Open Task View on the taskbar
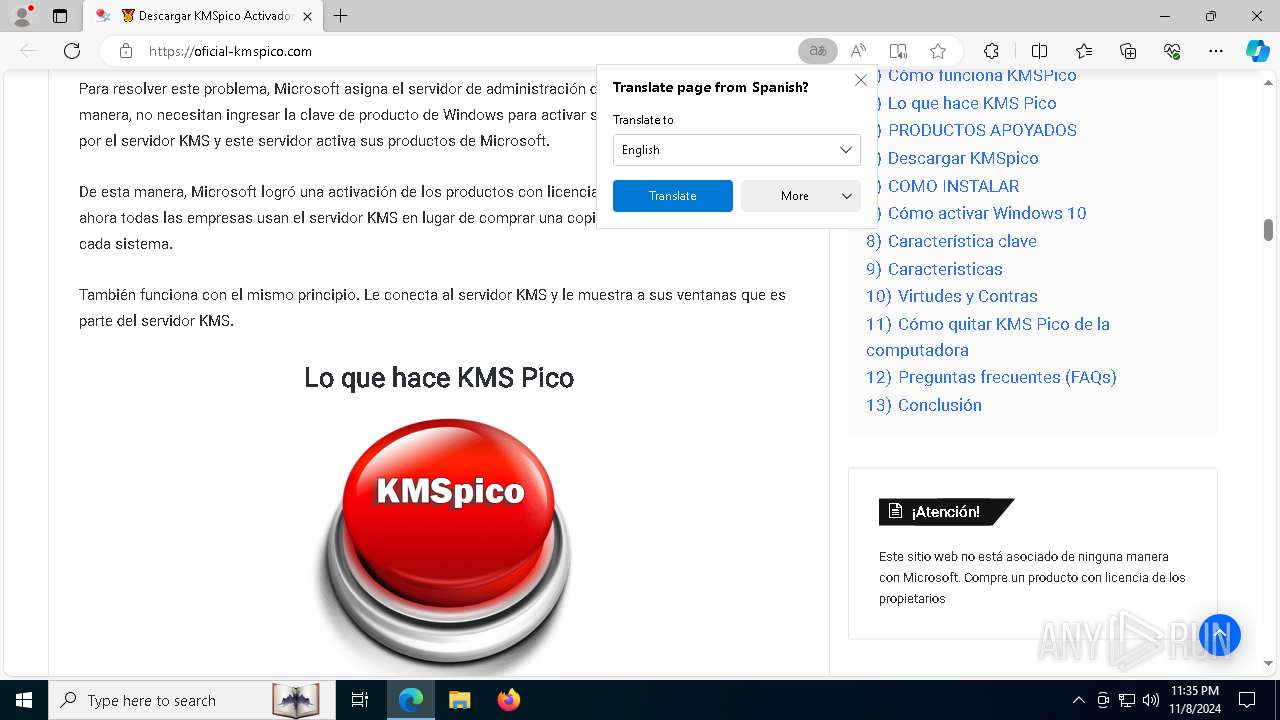The height and width of the screenshot is (720, 1280). click(x=360, y=700)
